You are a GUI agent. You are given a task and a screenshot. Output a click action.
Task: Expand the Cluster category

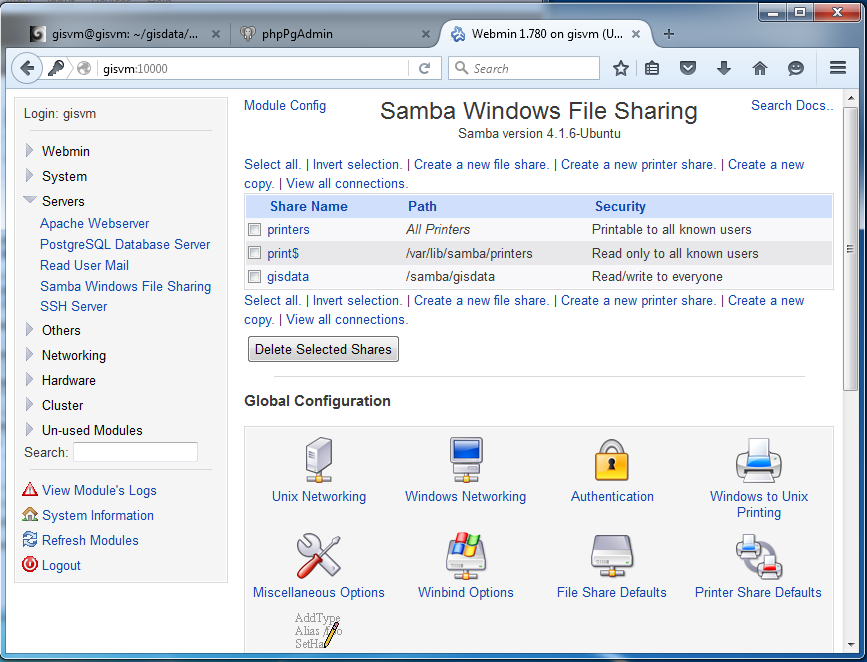(x=29, y=404)
